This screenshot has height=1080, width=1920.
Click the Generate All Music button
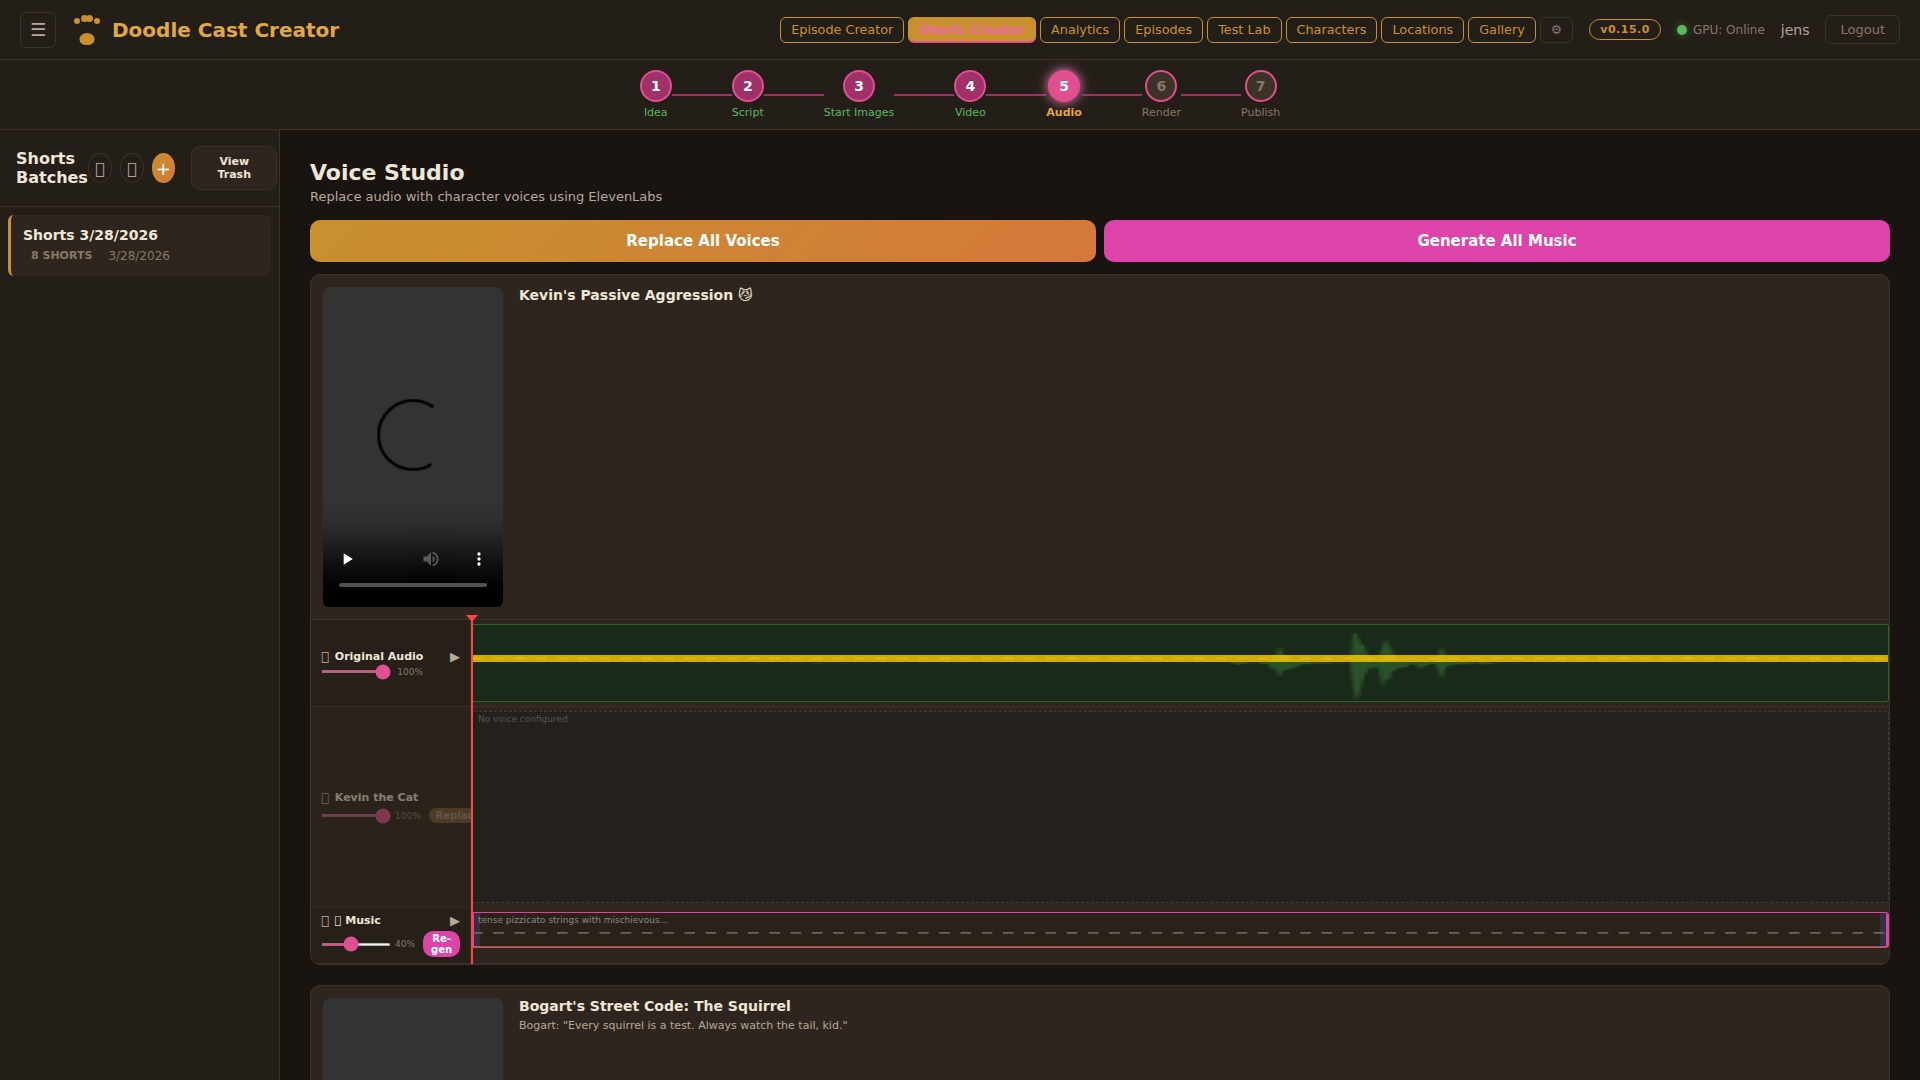coord(1495,240)
